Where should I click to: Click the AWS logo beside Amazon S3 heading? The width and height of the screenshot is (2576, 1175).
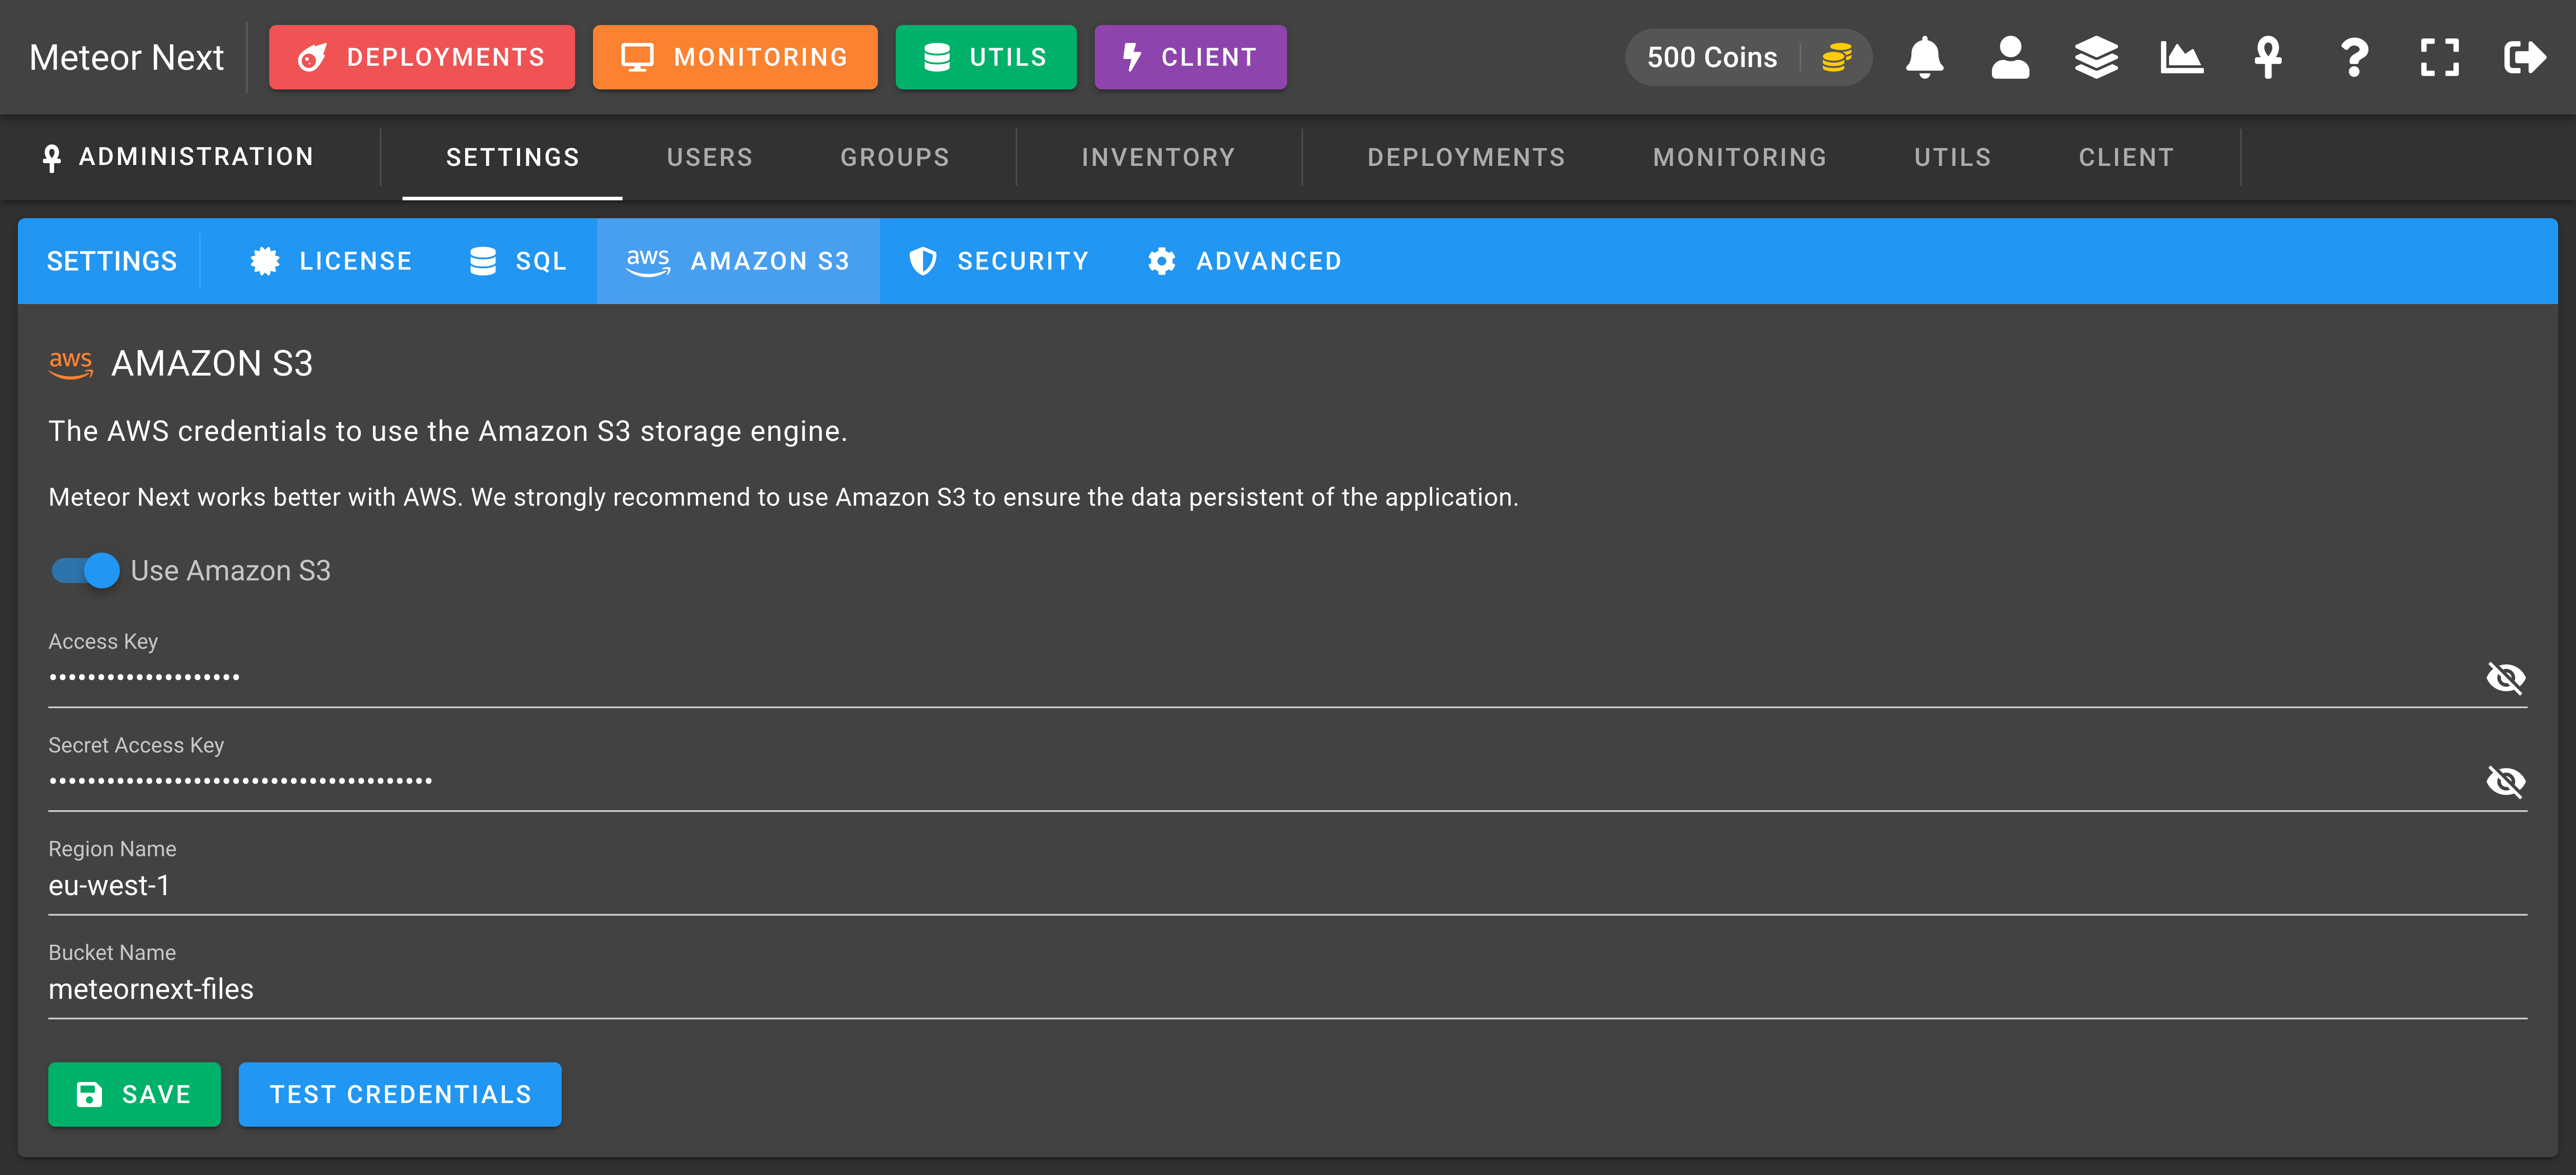tap(71, 364)
